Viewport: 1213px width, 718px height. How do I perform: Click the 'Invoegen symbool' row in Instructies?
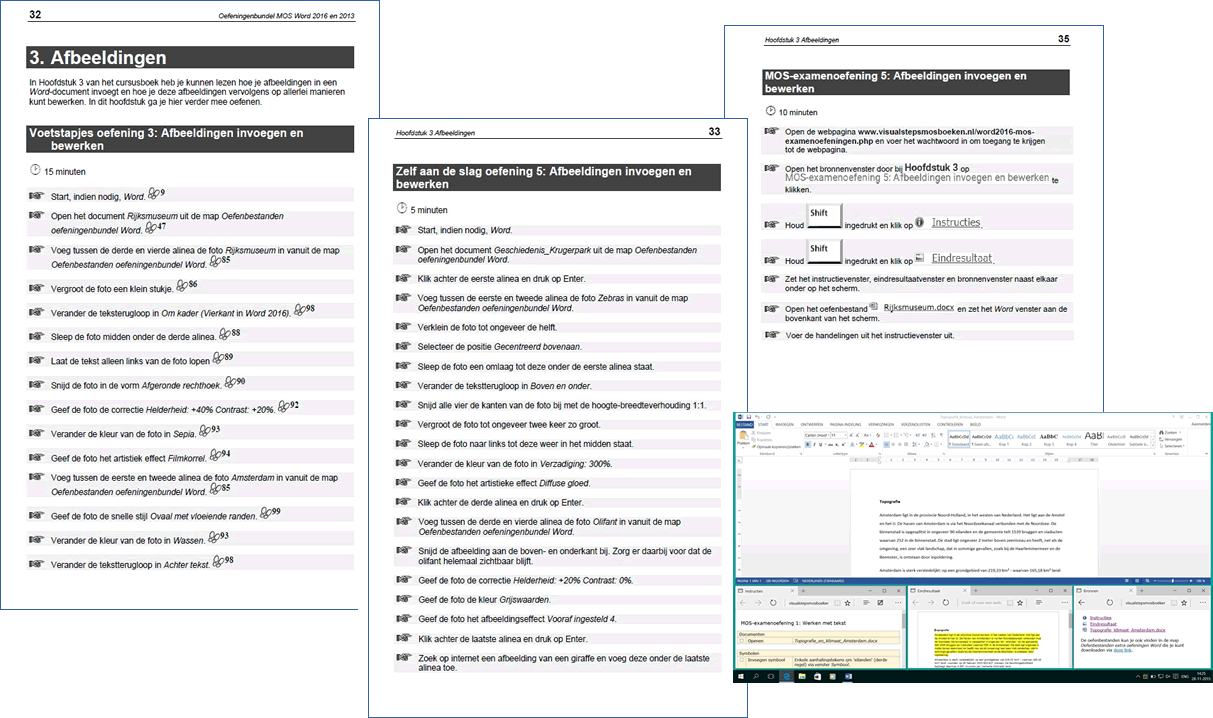point(819,661)
